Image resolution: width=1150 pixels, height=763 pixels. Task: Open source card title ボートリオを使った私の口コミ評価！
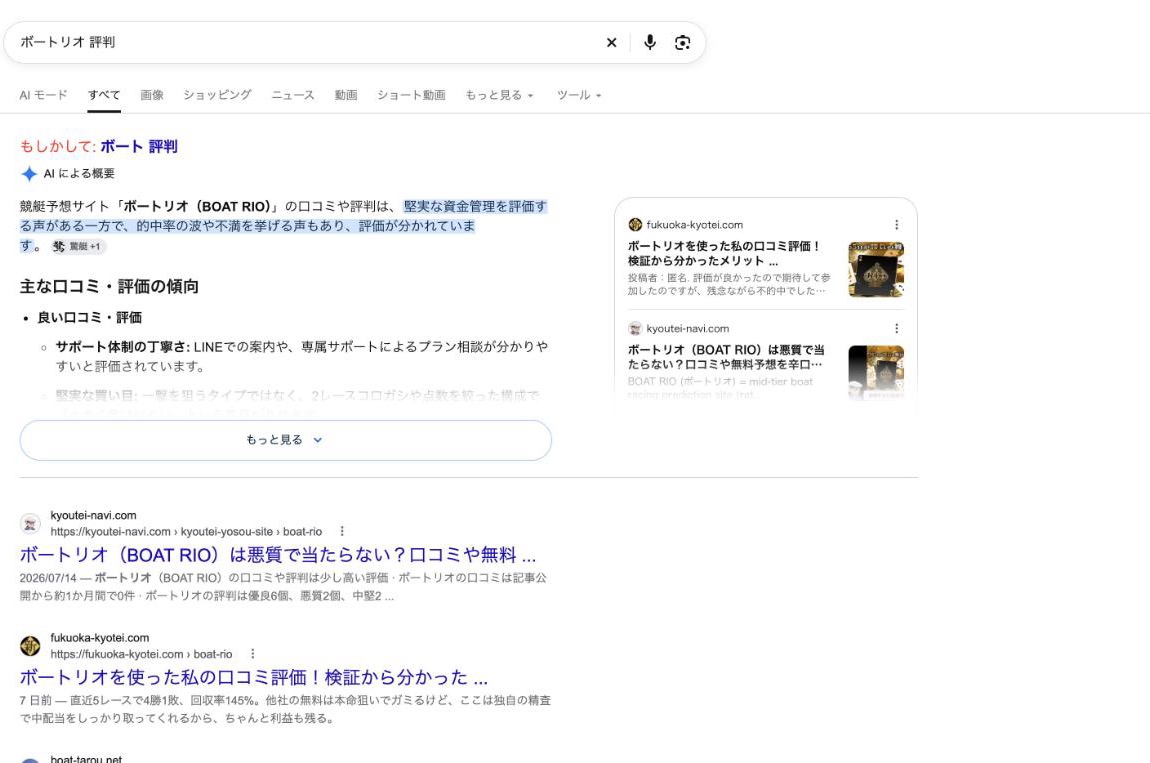724,253
